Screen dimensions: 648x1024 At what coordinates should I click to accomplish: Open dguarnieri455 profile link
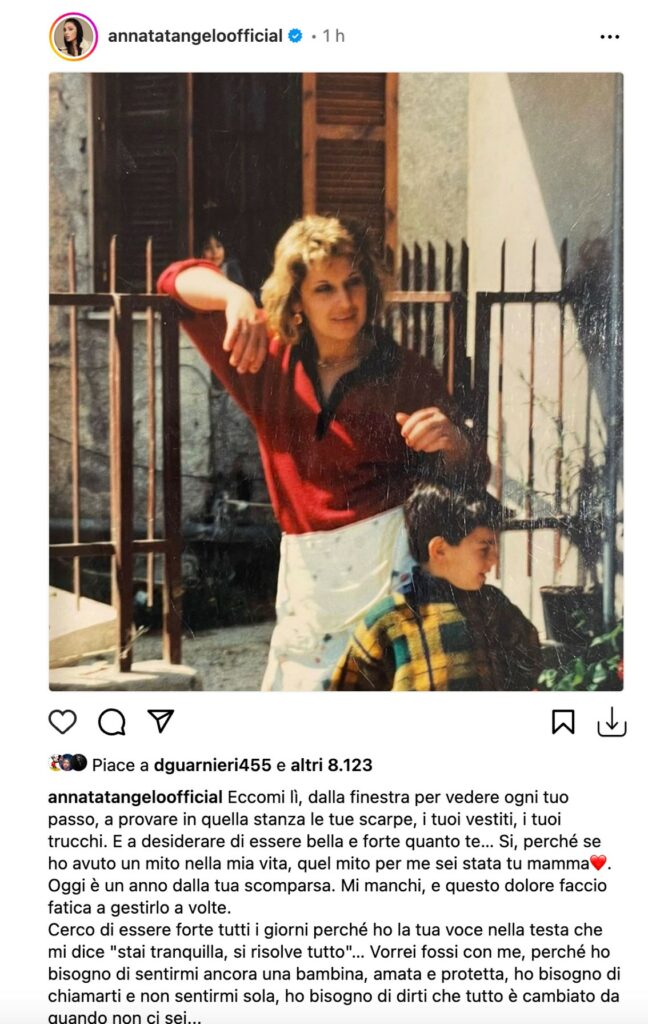tap(213, 765)
